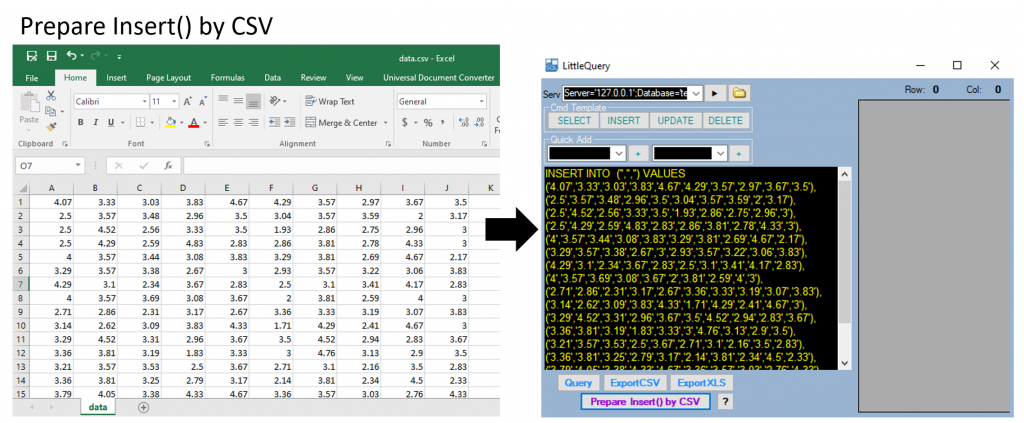Open the Merge & Center dropdown arrow
1024x423 pixels.
click(x=385, y=123)
